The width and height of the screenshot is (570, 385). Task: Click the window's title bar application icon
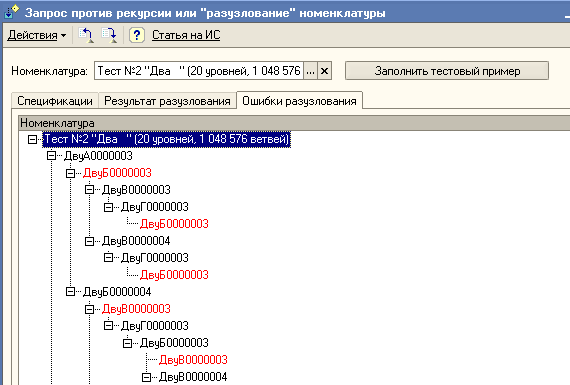(12, 12)
